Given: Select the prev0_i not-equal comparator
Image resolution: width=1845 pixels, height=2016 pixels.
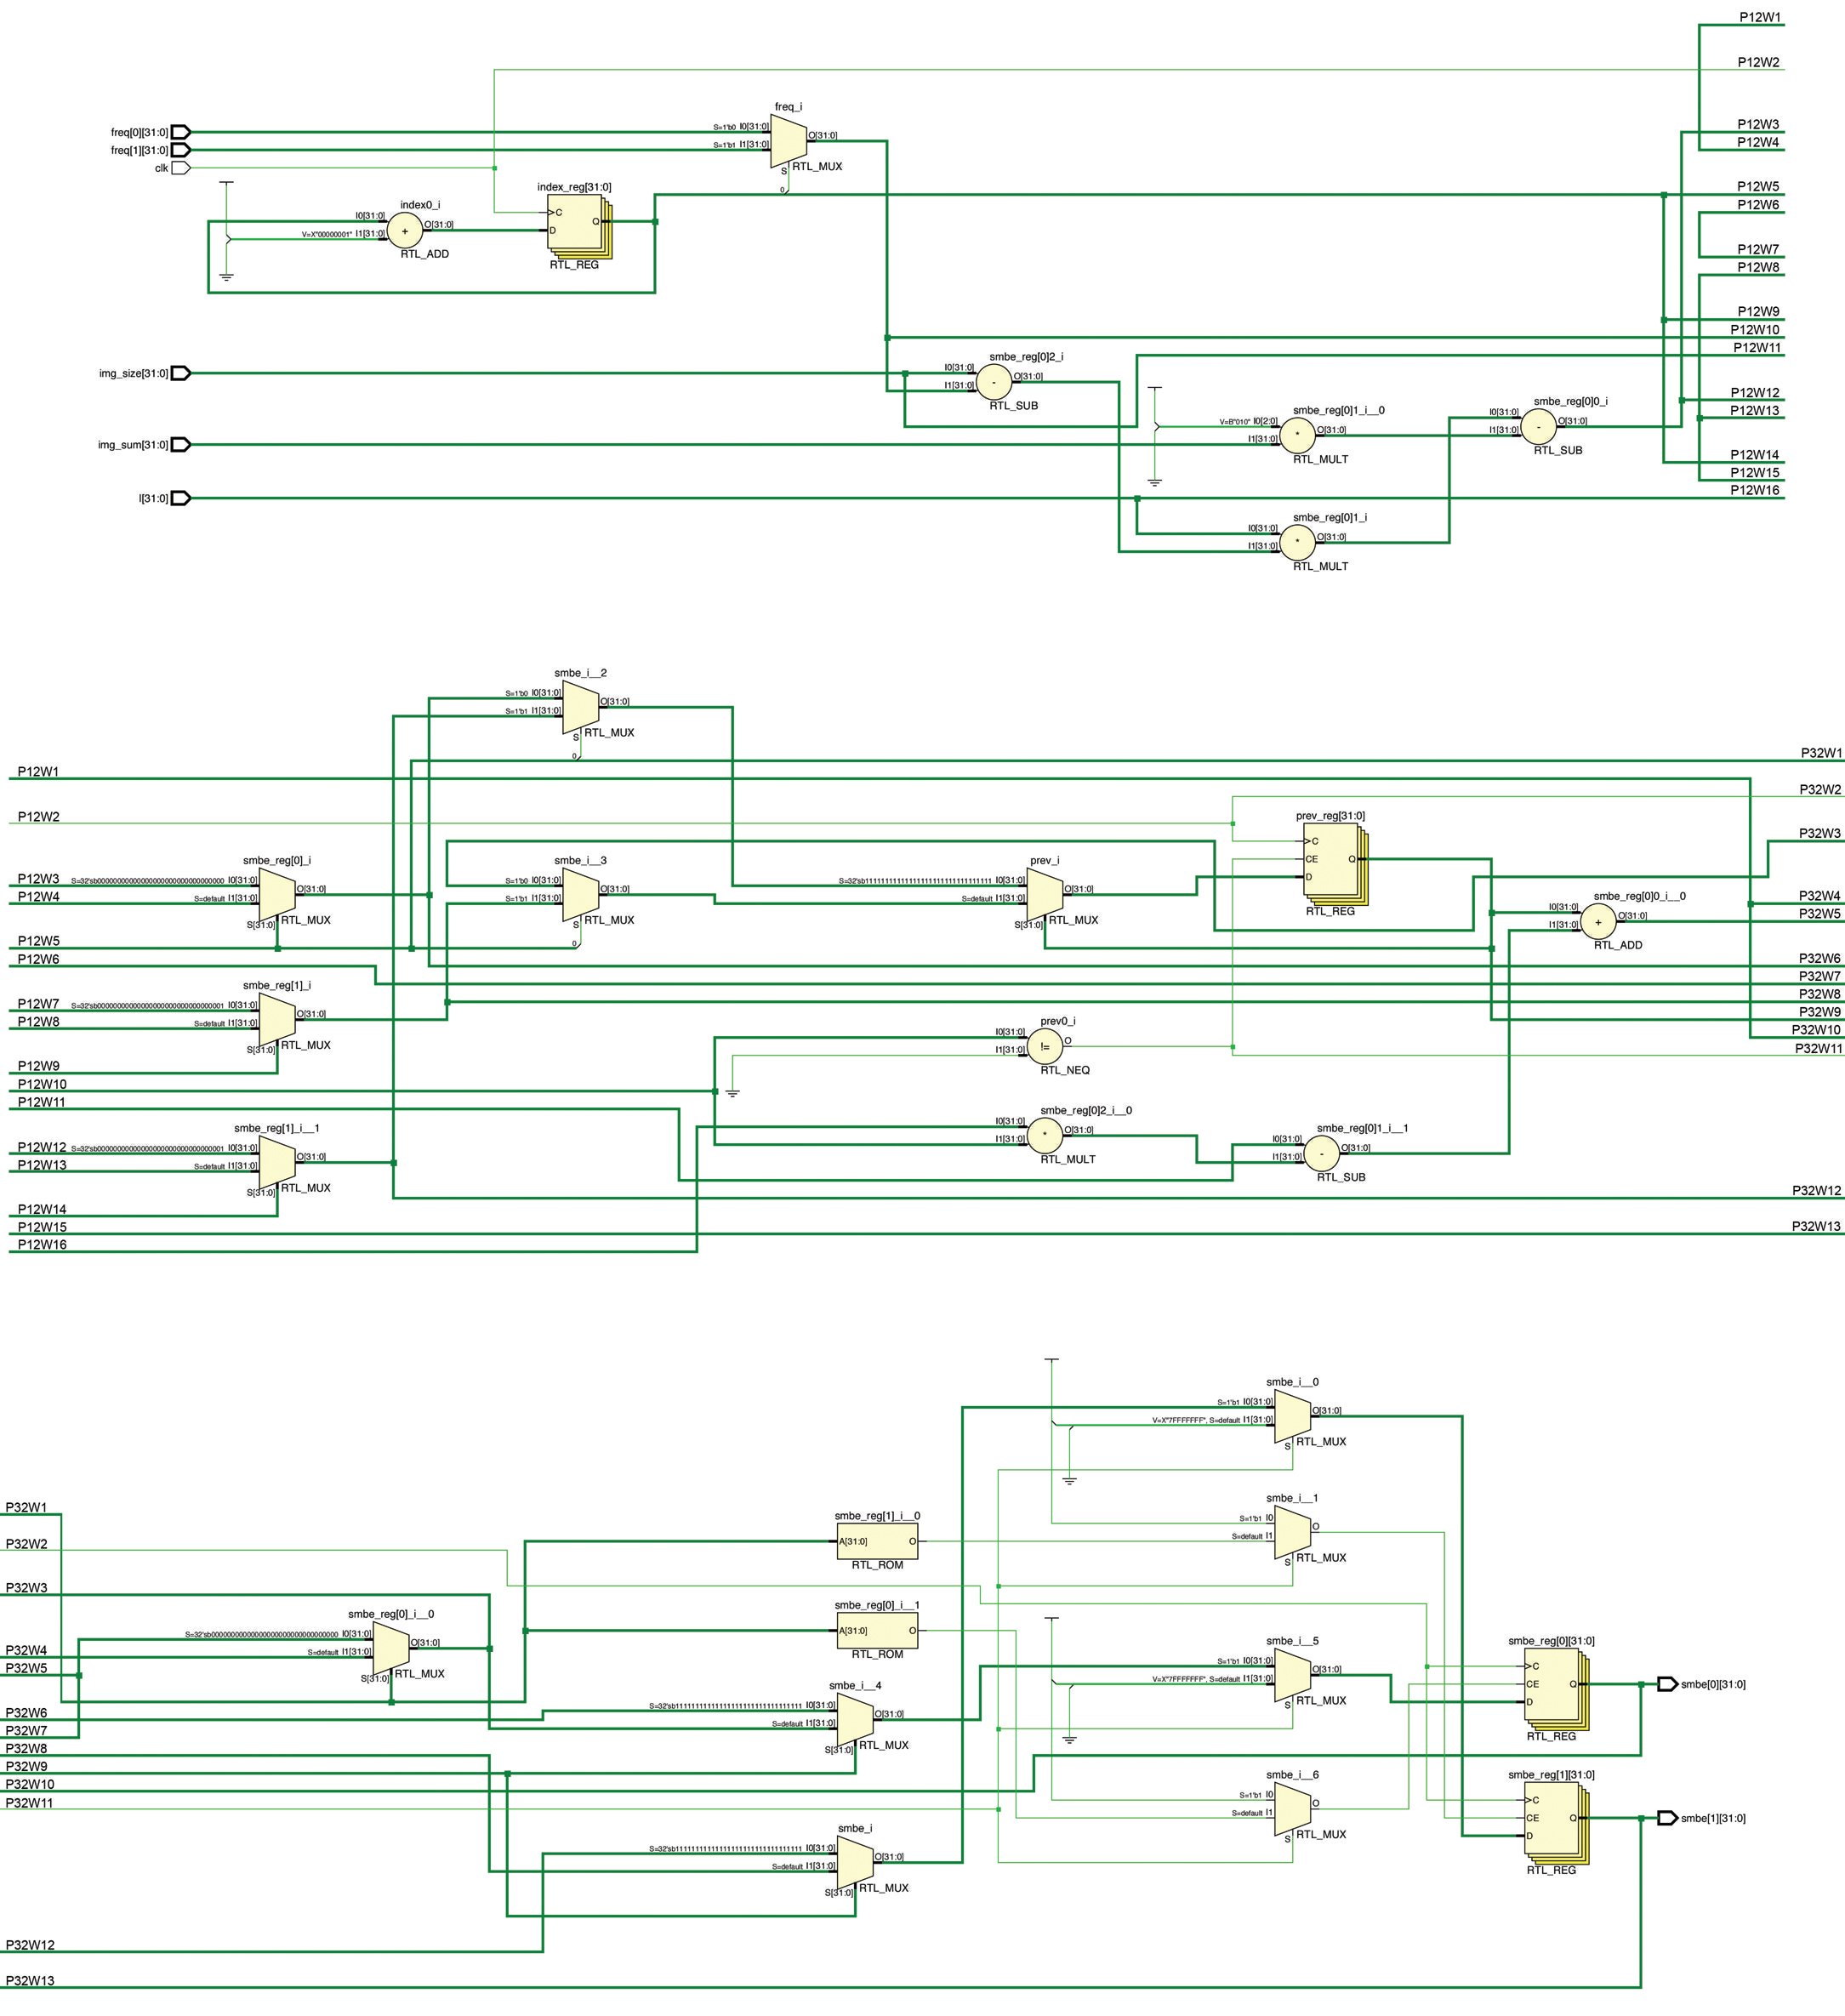Looking at the screenshot, I should pos(1045,1046).
